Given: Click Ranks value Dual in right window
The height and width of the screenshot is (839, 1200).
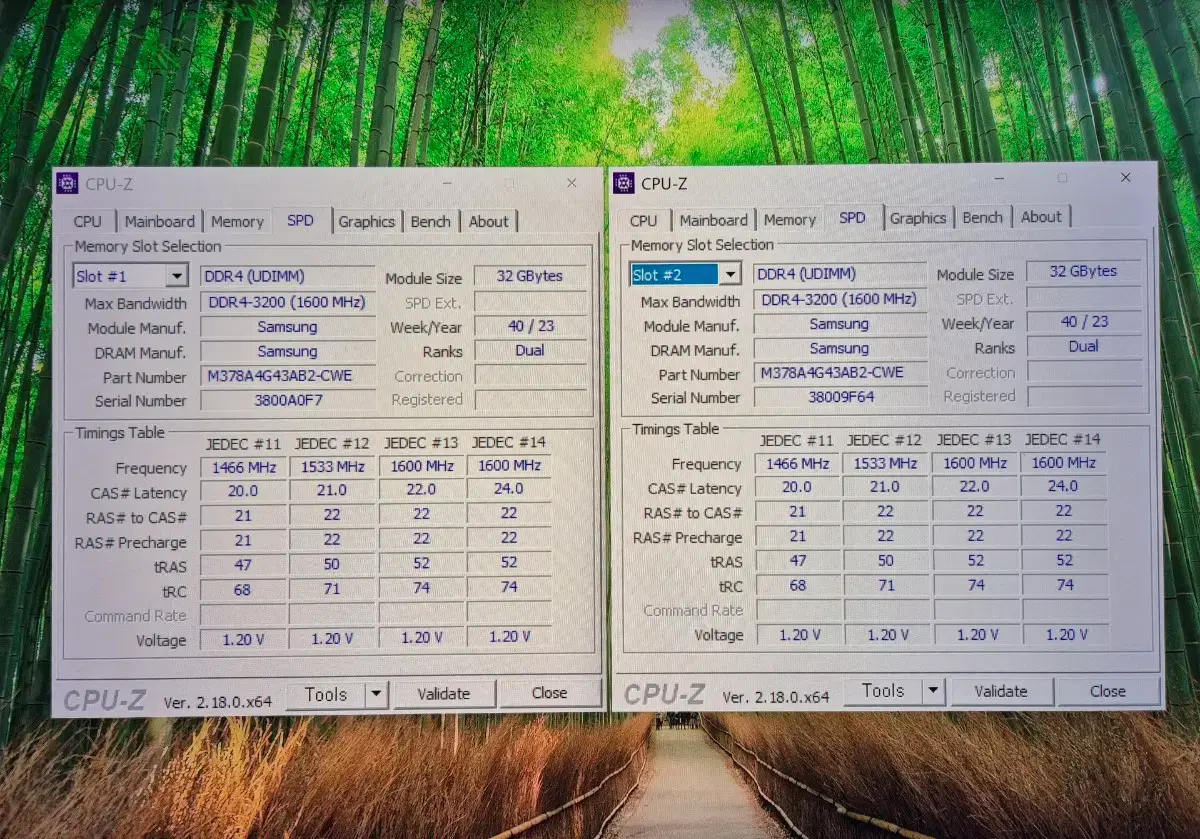Looking at the screenshot, I should tap(1084, 347).
